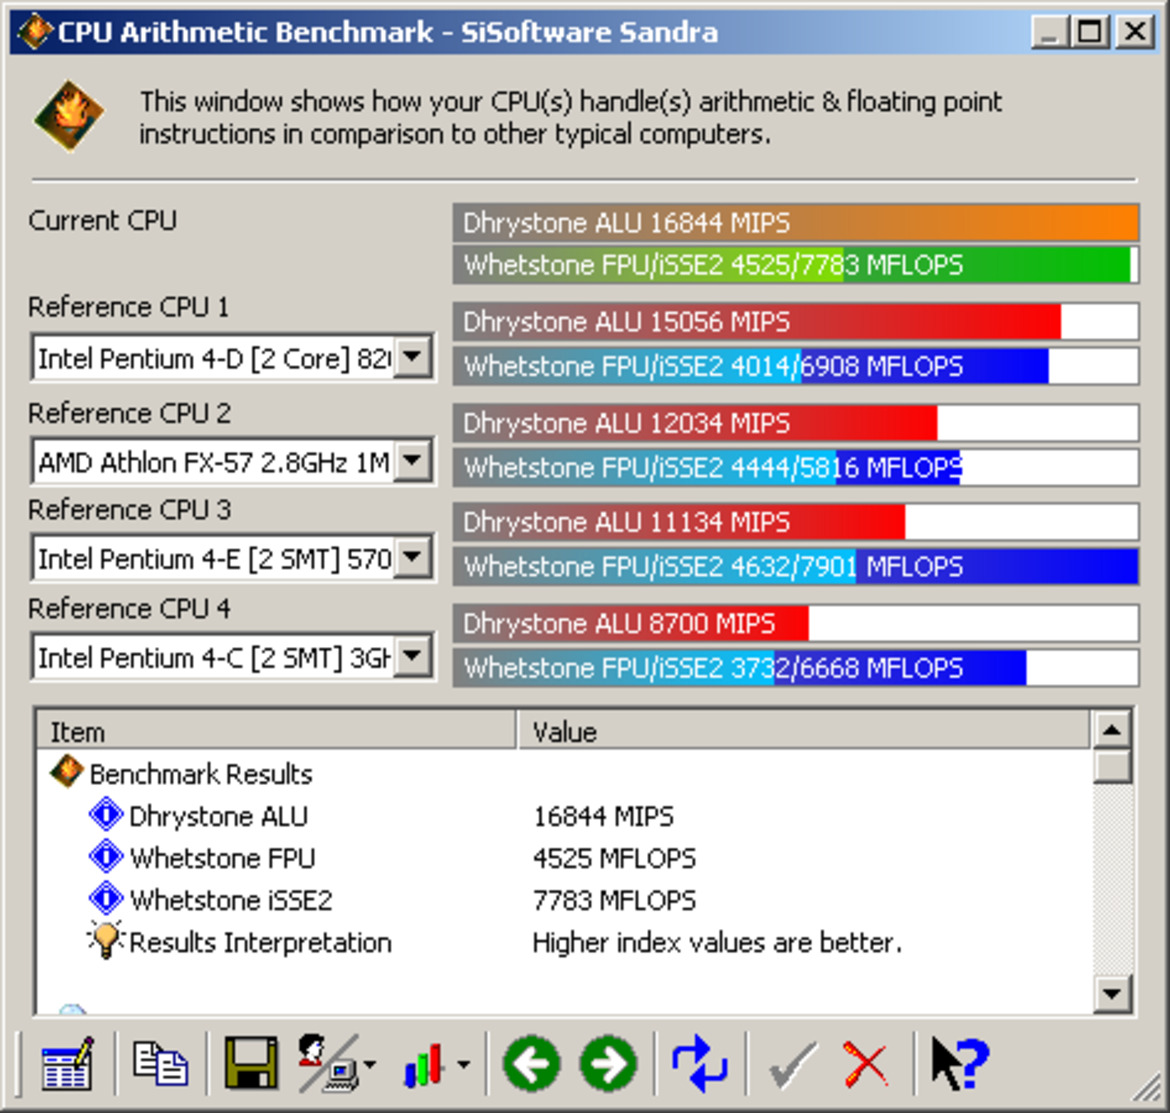Select the Intel Pentium 4-E combo box field
The height and width of the screenshot is (1113, 1170).
coord(232,557)
